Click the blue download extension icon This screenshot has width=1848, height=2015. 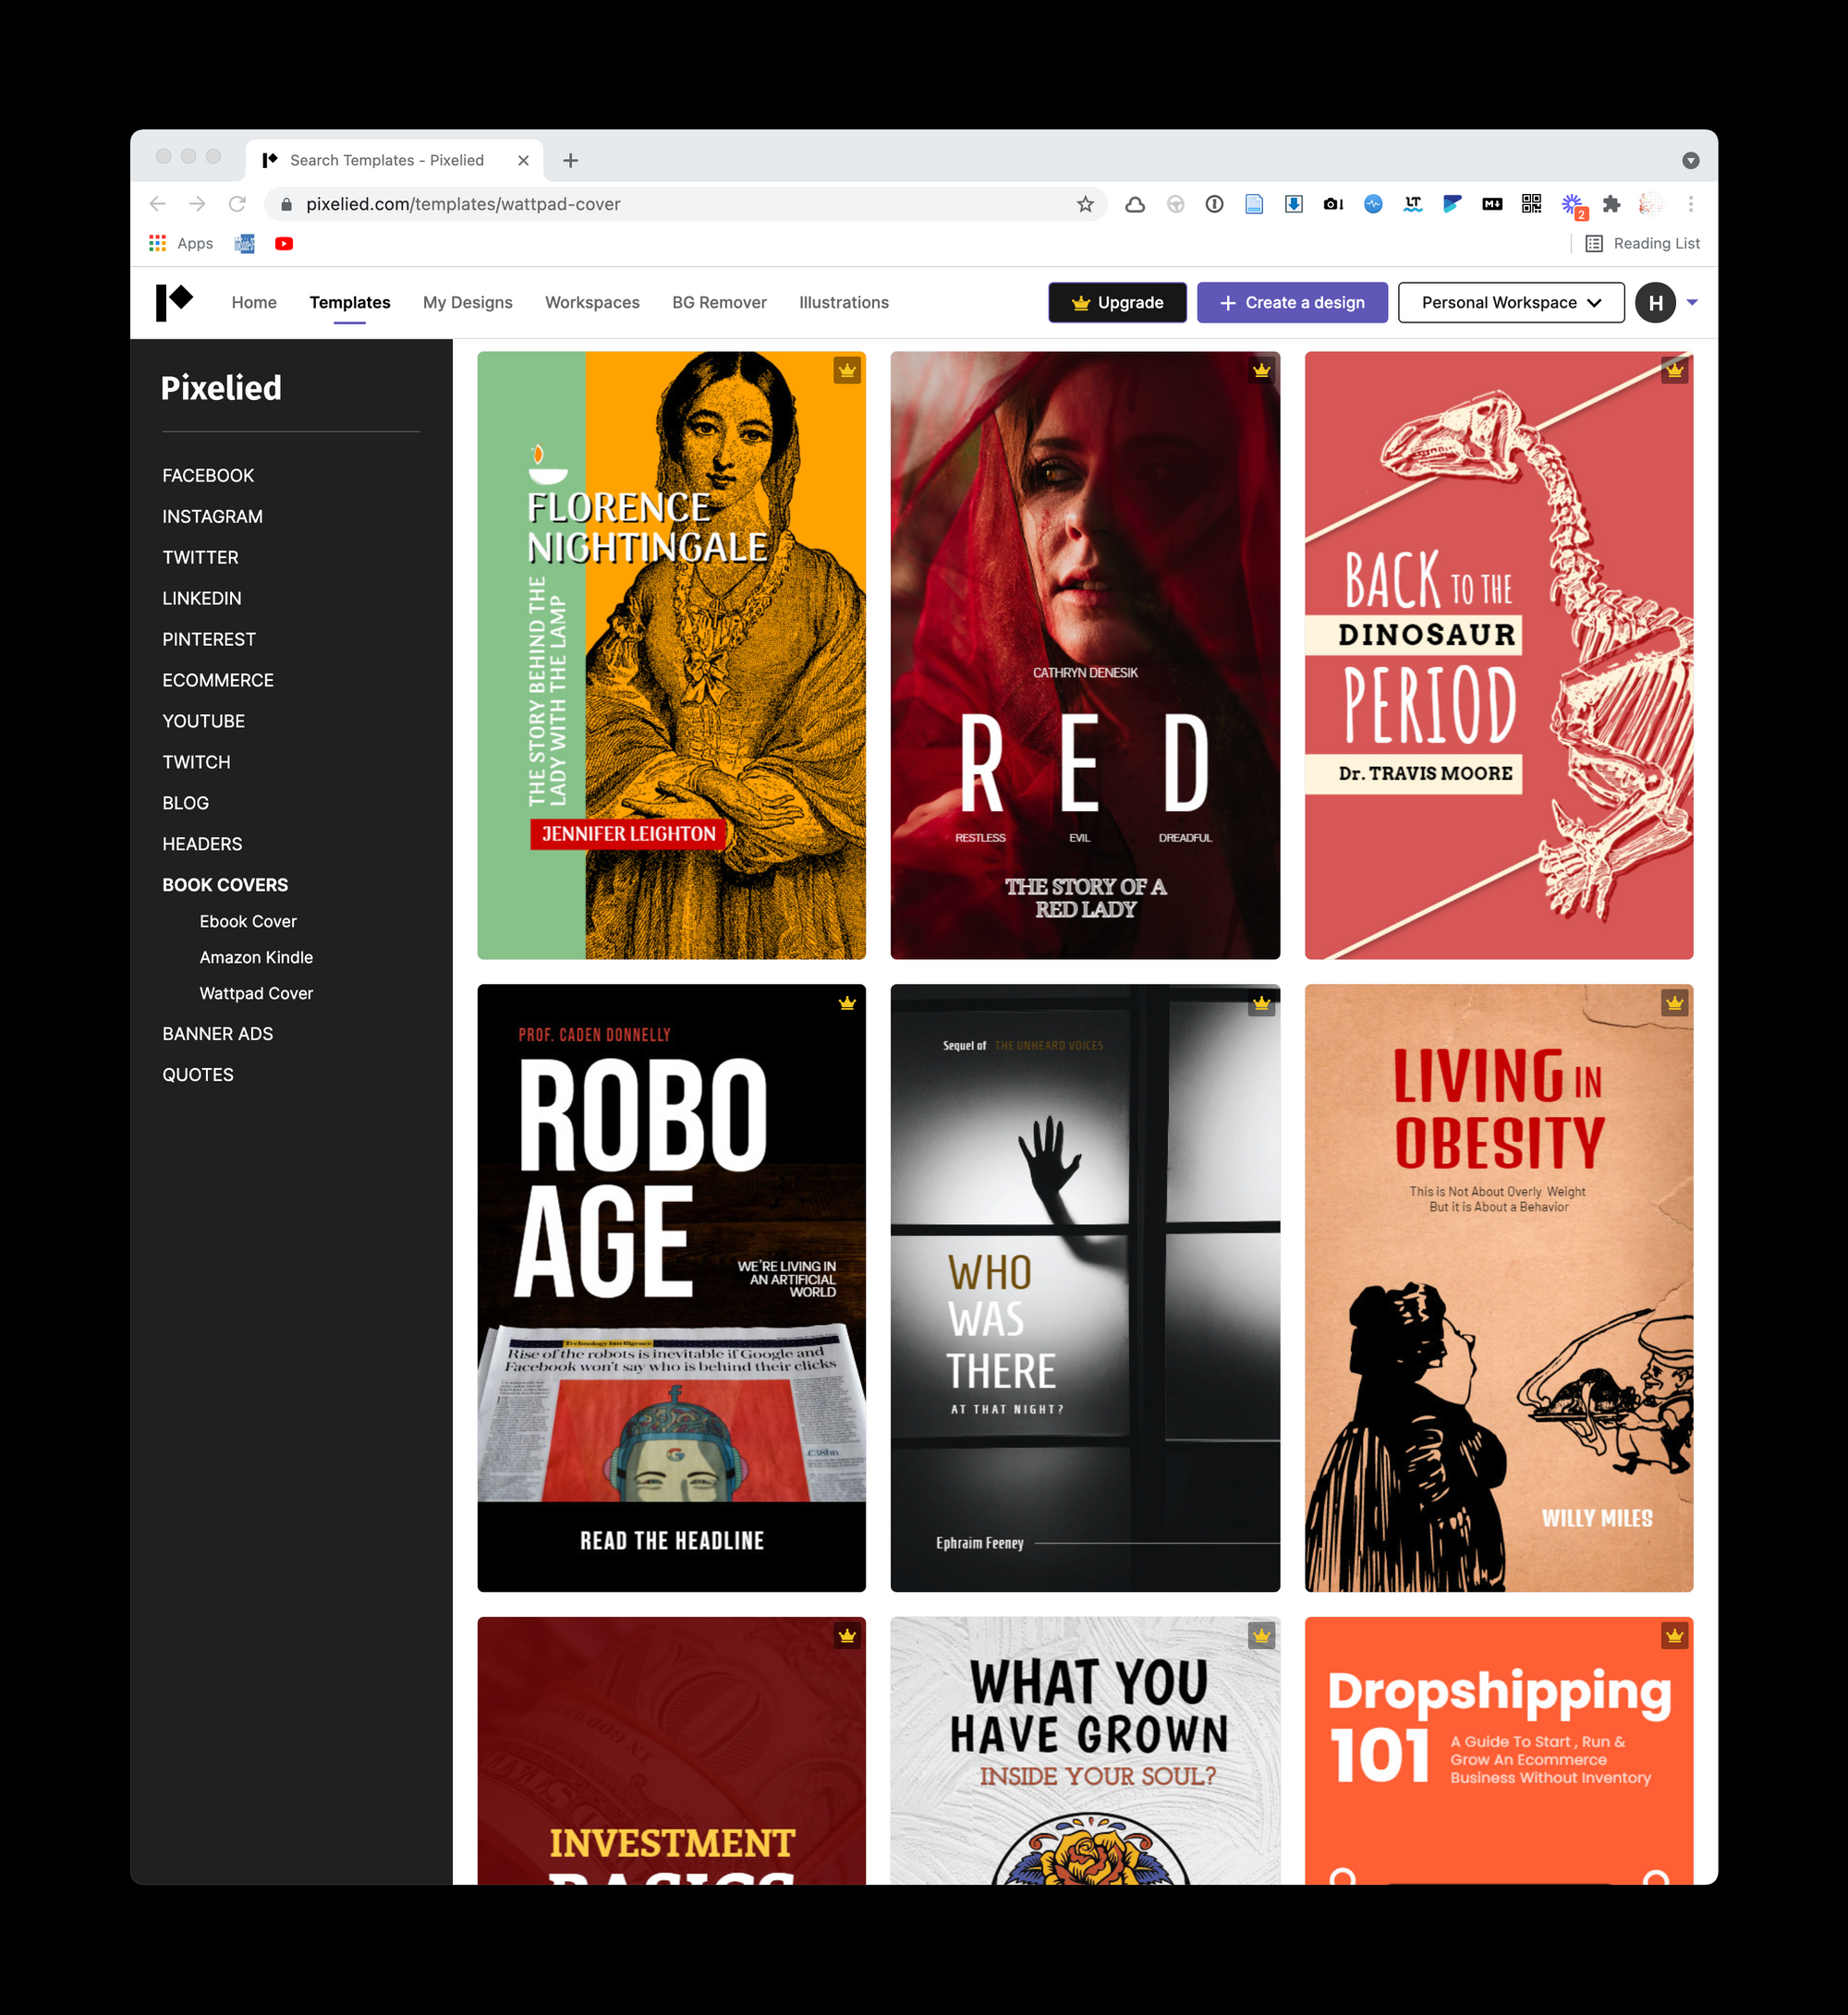tap(1293, 204)
